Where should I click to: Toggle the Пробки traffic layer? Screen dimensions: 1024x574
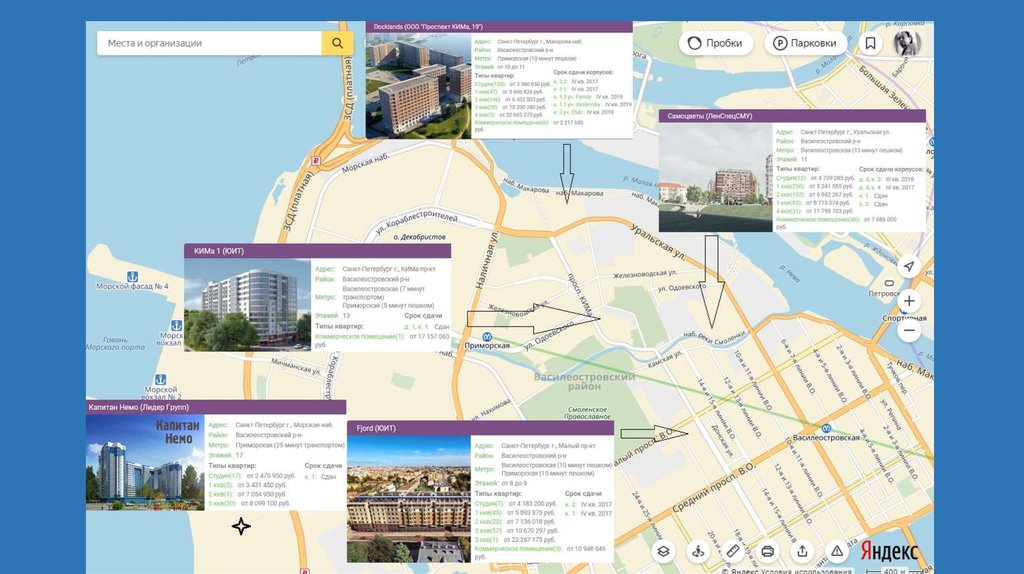tap(716, 44)
